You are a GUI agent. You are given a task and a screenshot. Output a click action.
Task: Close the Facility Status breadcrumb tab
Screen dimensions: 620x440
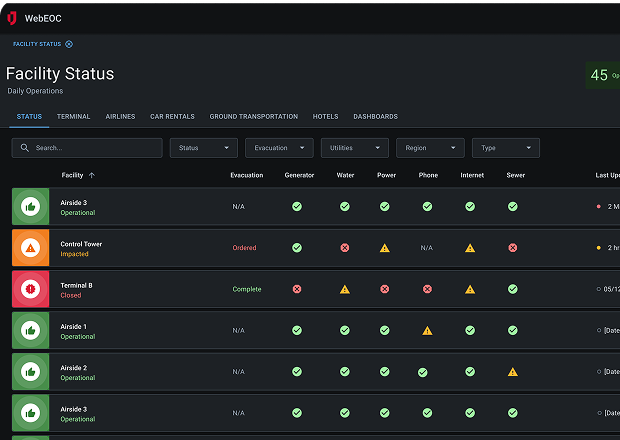69,44
